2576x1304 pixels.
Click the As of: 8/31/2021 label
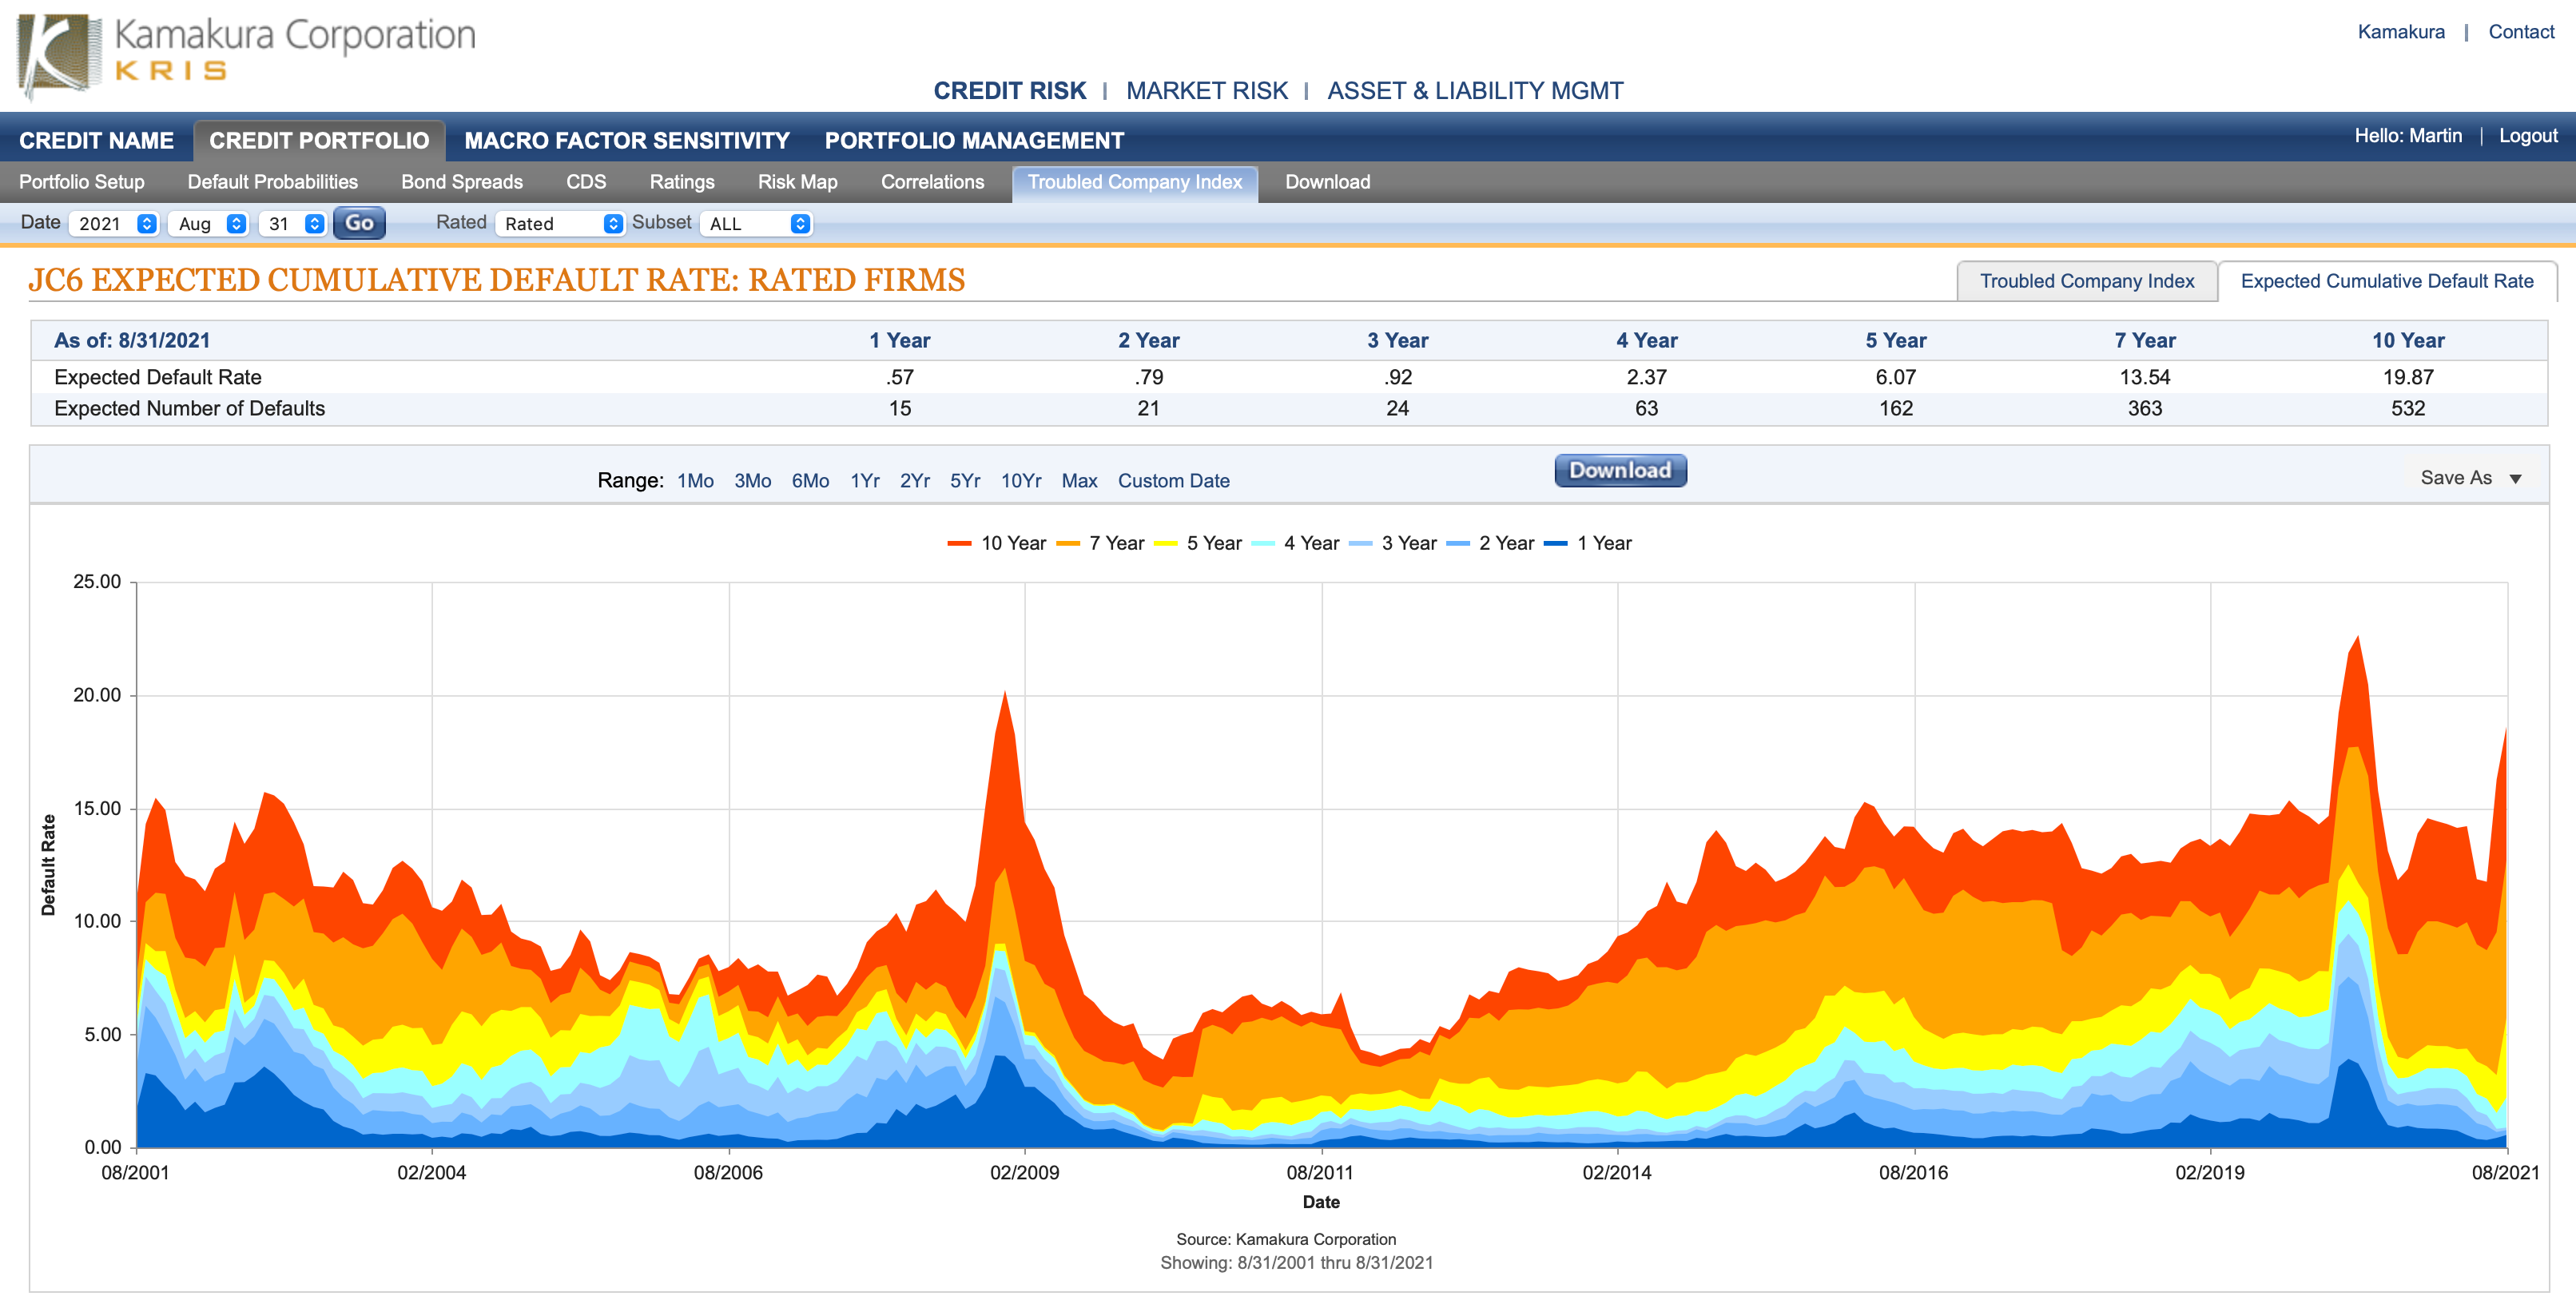tap(132, 341)
